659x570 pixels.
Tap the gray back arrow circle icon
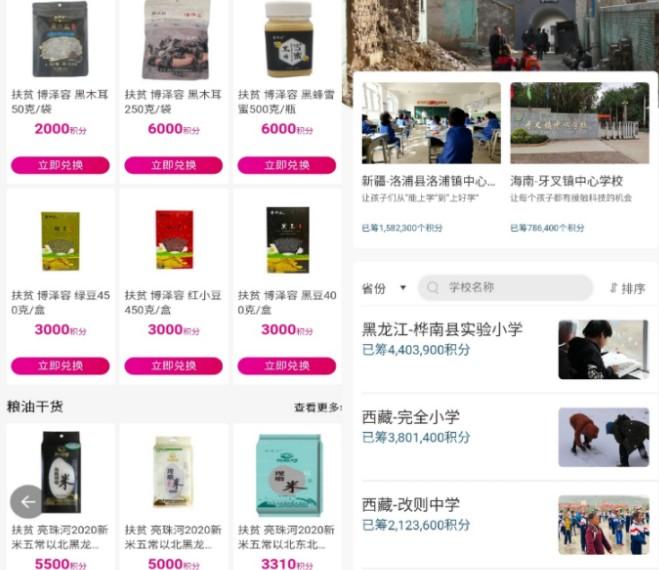[x=27, y=501]
